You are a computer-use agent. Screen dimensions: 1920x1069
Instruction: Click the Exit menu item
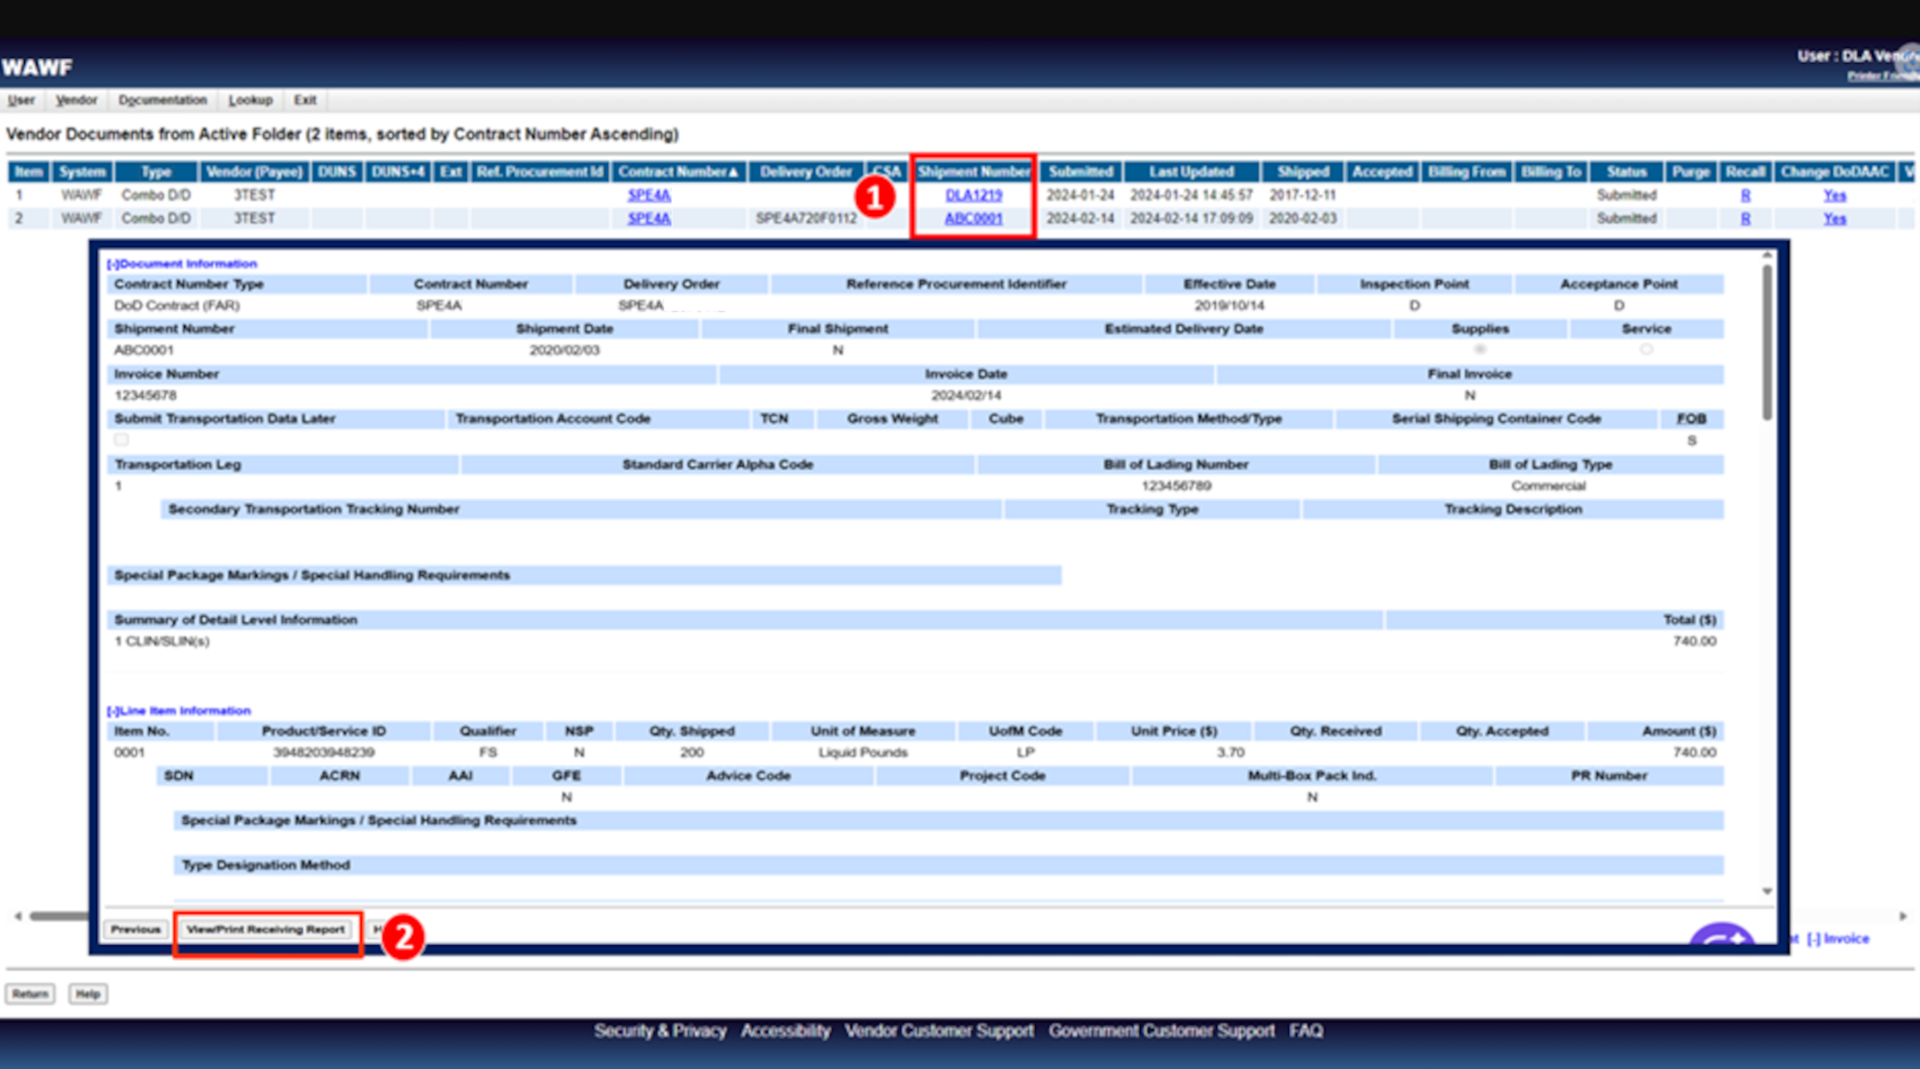[305, 100]
